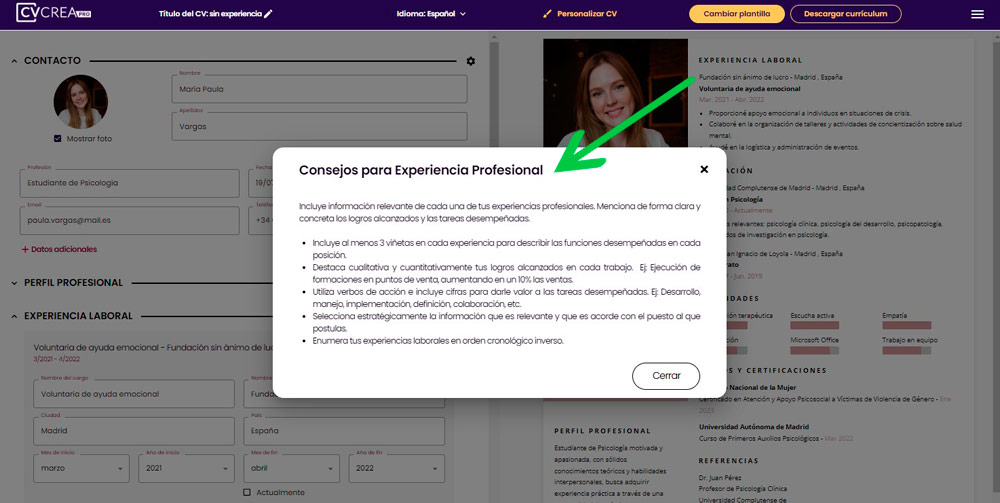Click the Descargar currículum button
Screen dimensions: 1000x503
(x=846, y=13)
